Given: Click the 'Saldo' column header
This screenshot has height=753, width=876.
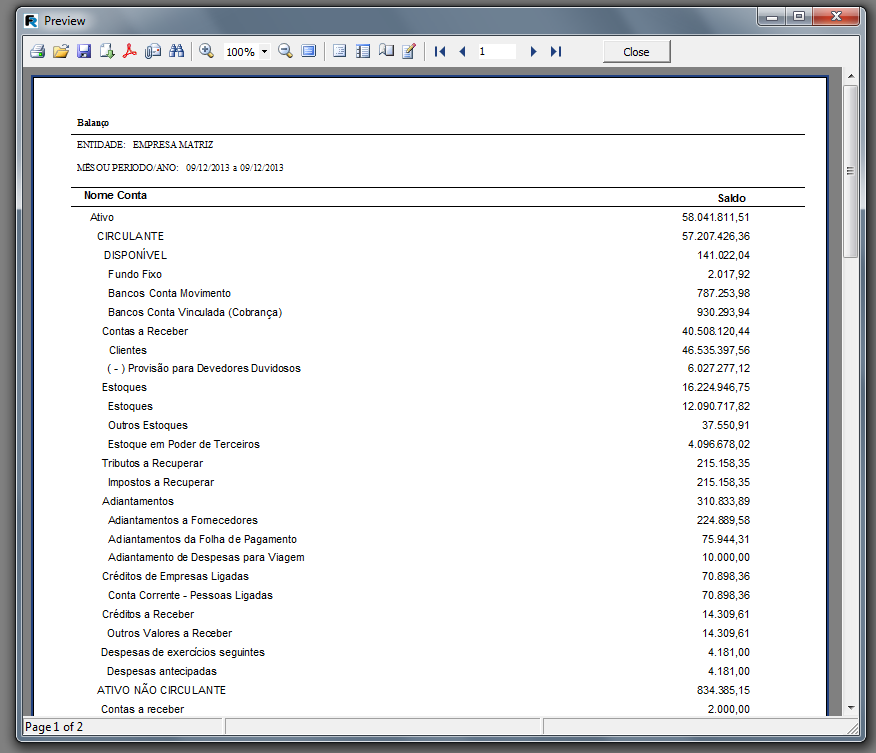Looking at the screenshot, I should click(731, 198).
